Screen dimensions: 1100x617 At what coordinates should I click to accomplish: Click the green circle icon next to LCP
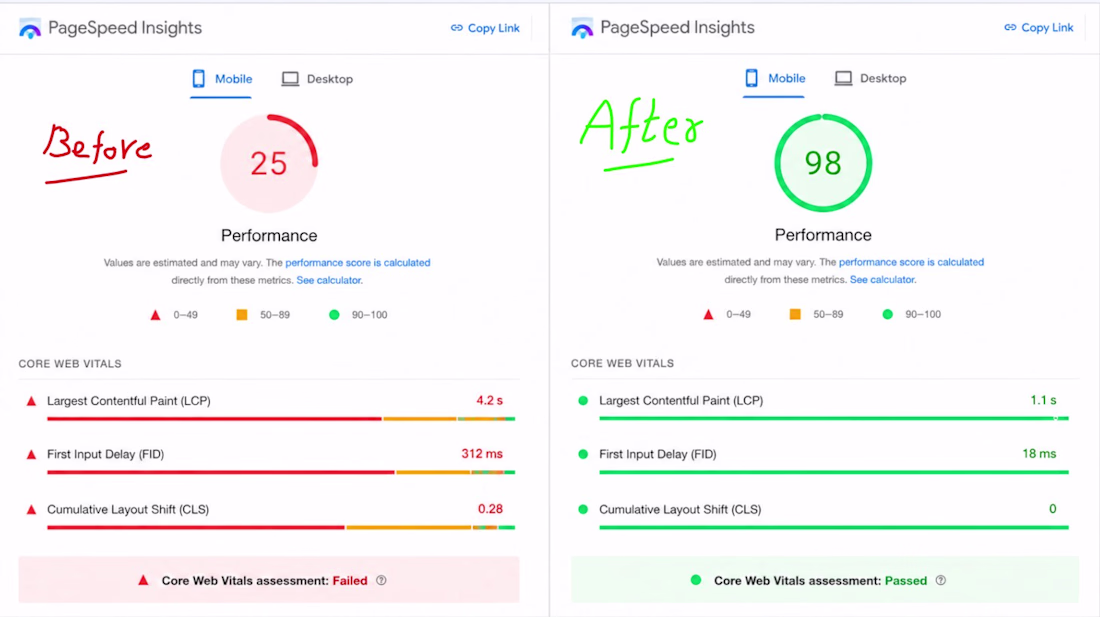(x=583, y=400)
